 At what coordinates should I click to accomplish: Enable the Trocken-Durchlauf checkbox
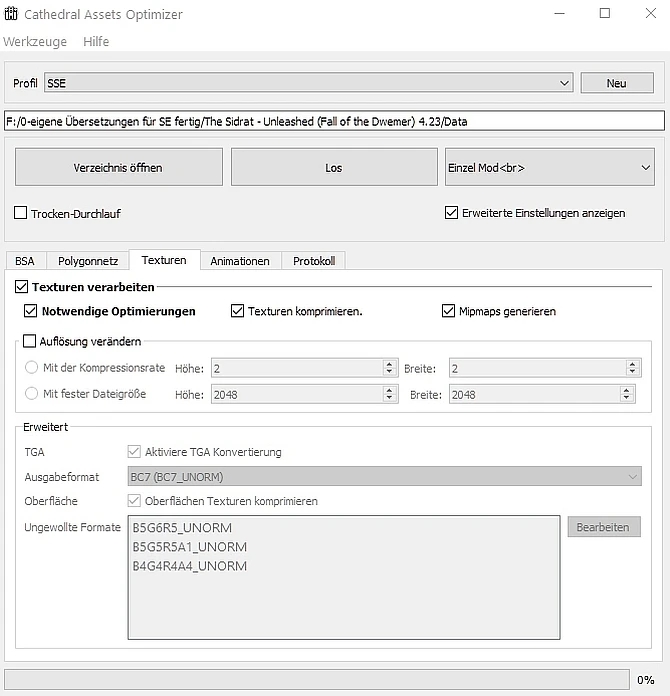pyautogui.click(x=21, y=213)
